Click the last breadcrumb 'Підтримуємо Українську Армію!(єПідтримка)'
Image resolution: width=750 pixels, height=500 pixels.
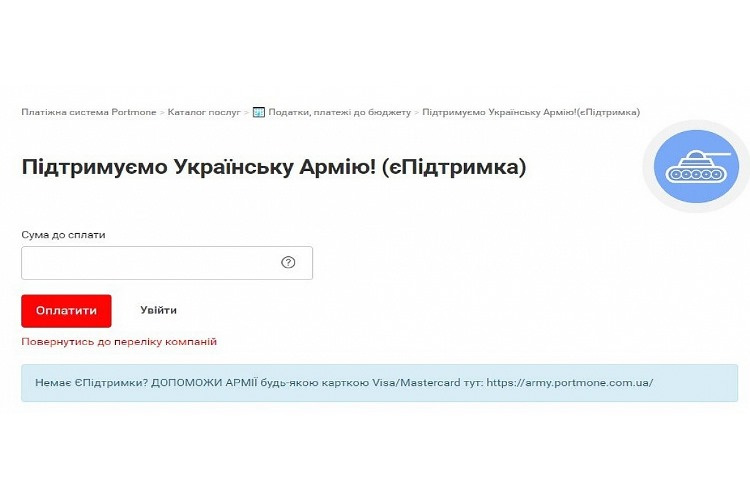point(530,112)
